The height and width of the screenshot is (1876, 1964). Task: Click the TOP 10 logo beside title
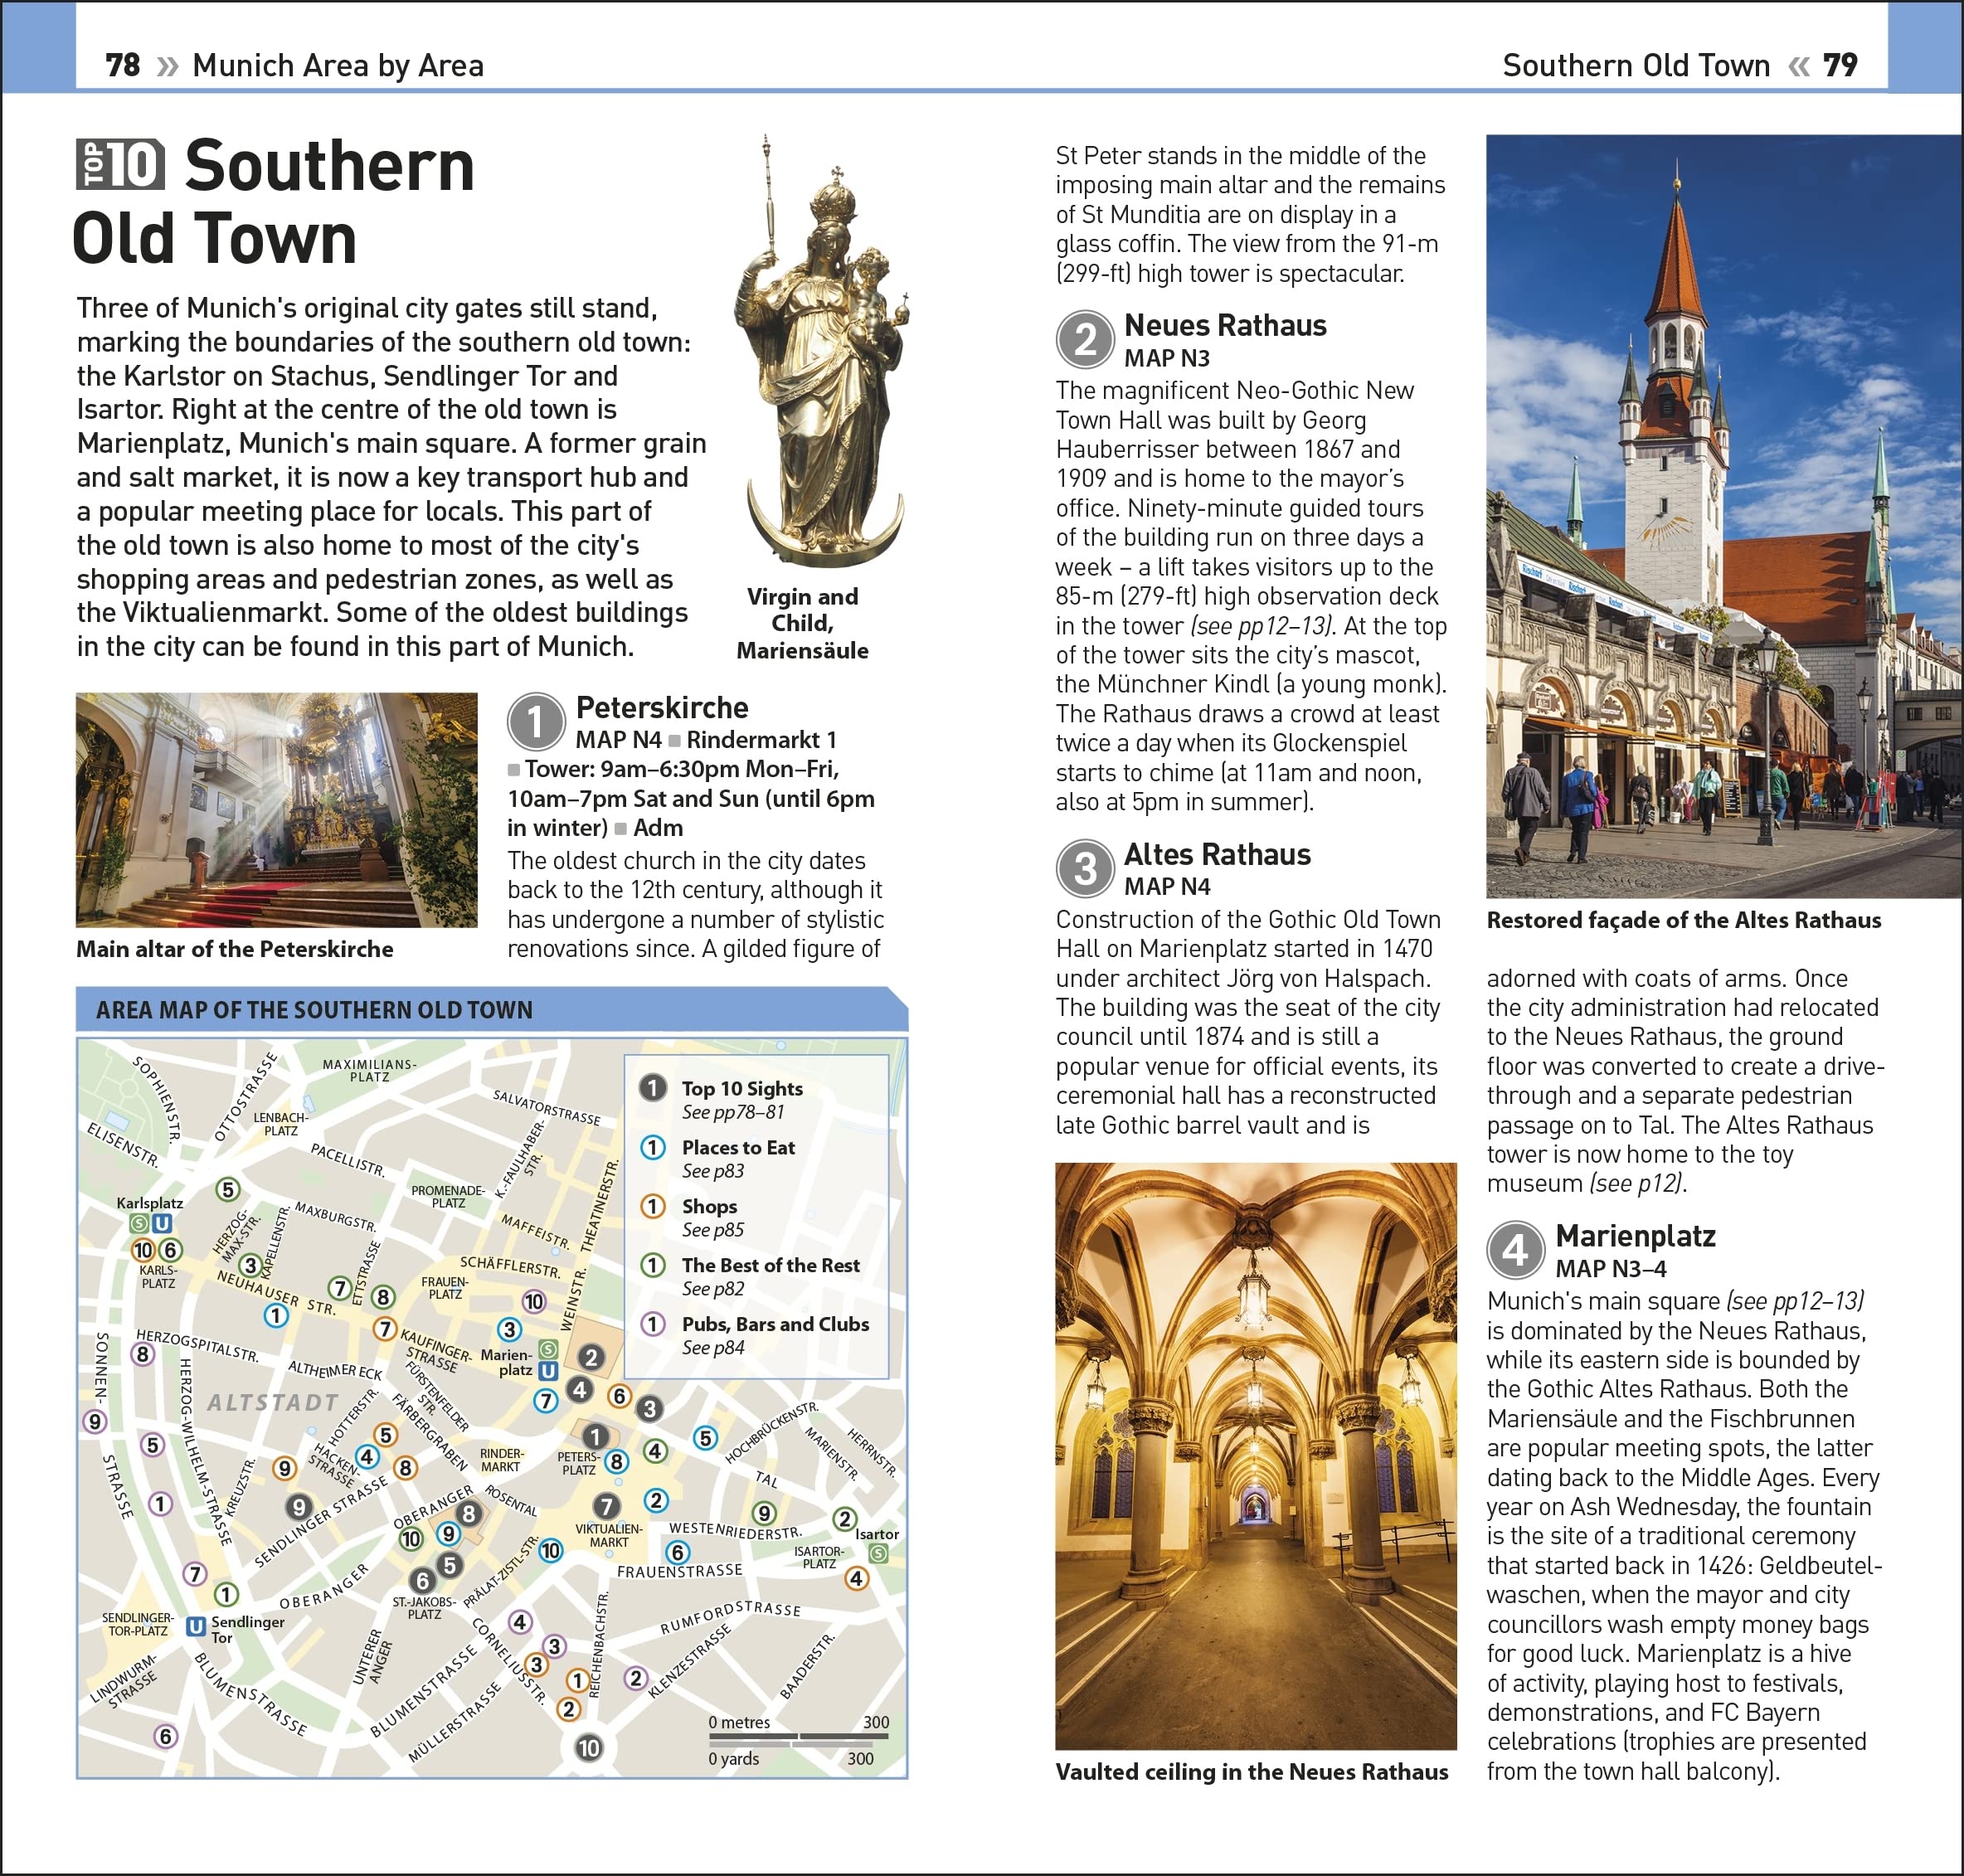(120, 165)
